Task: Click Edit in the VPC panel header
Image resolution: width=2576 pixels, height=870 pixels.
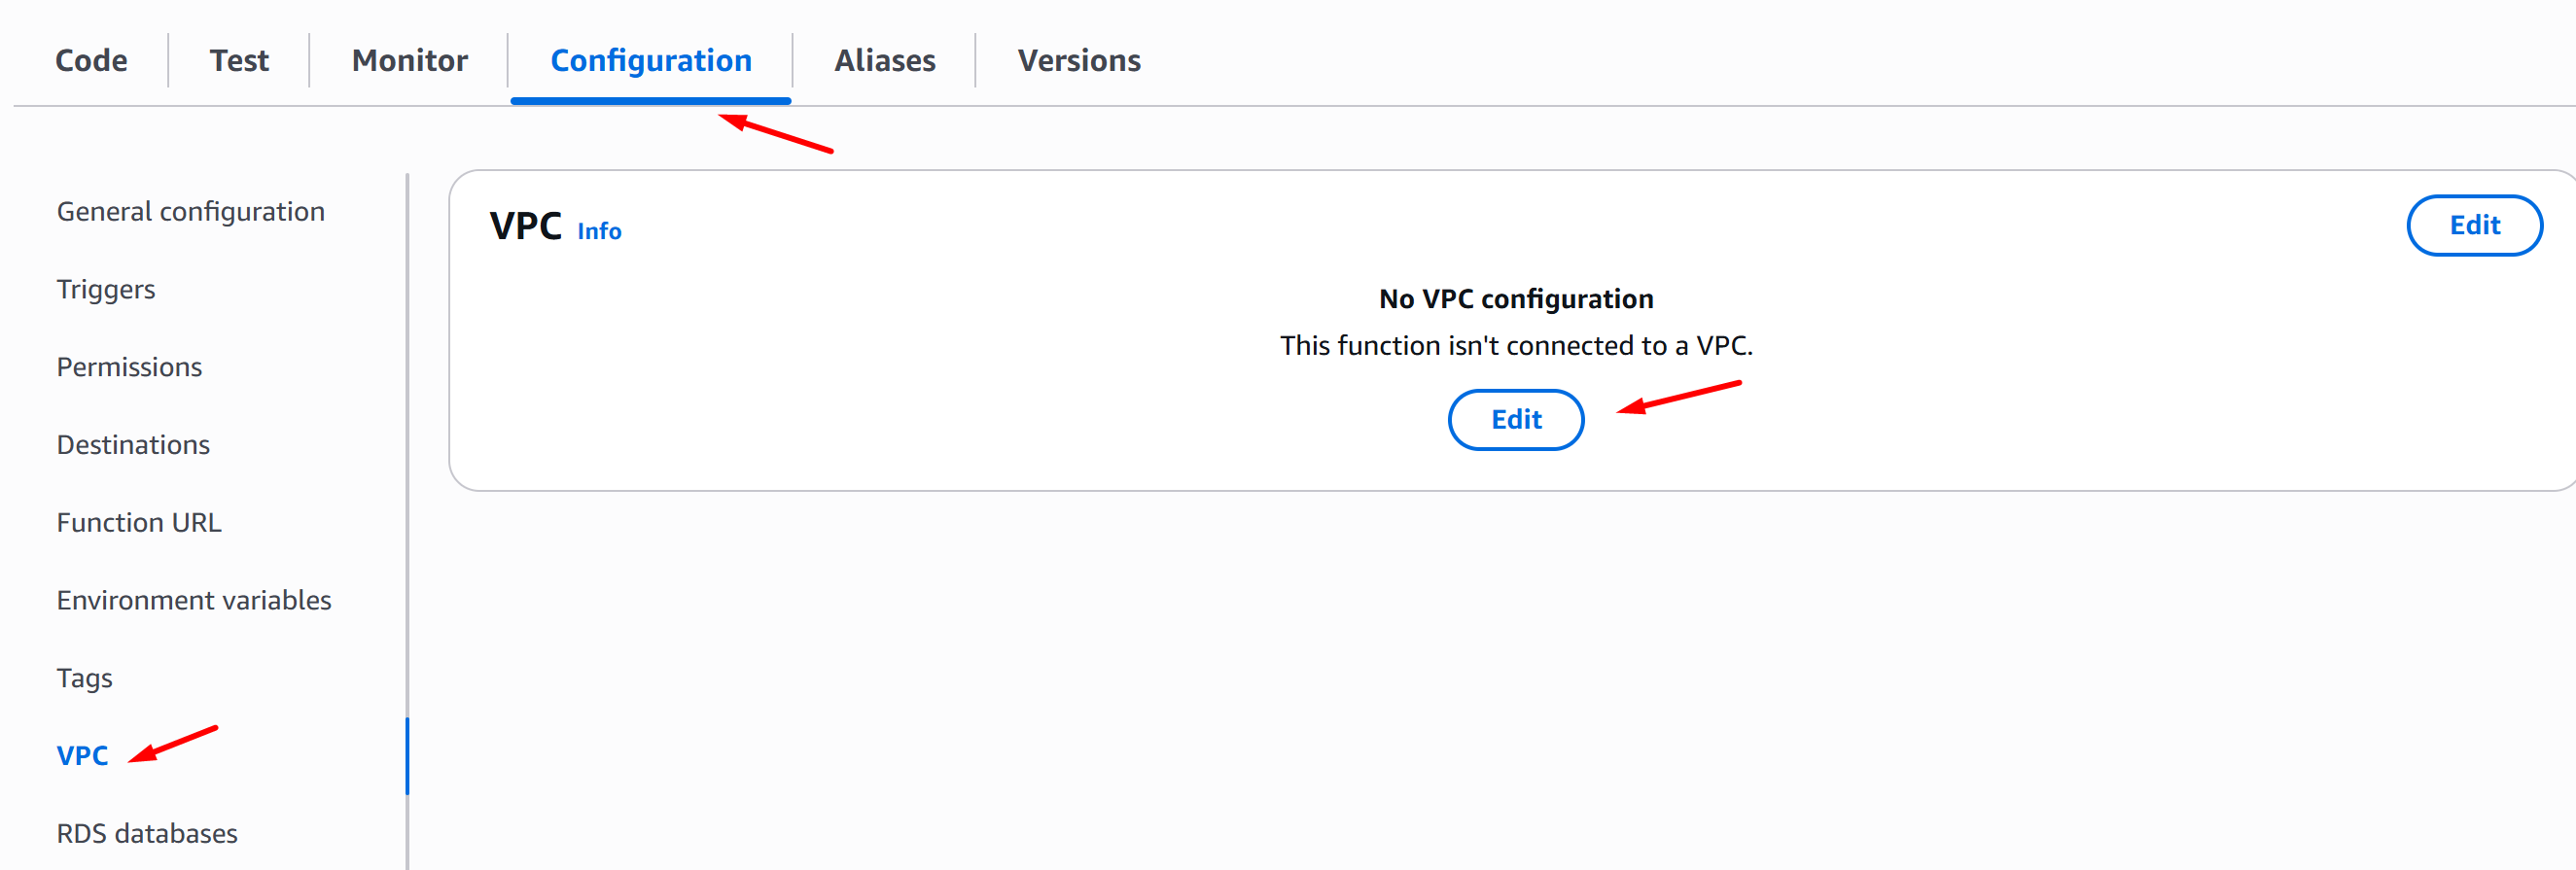Action: 2473,226
